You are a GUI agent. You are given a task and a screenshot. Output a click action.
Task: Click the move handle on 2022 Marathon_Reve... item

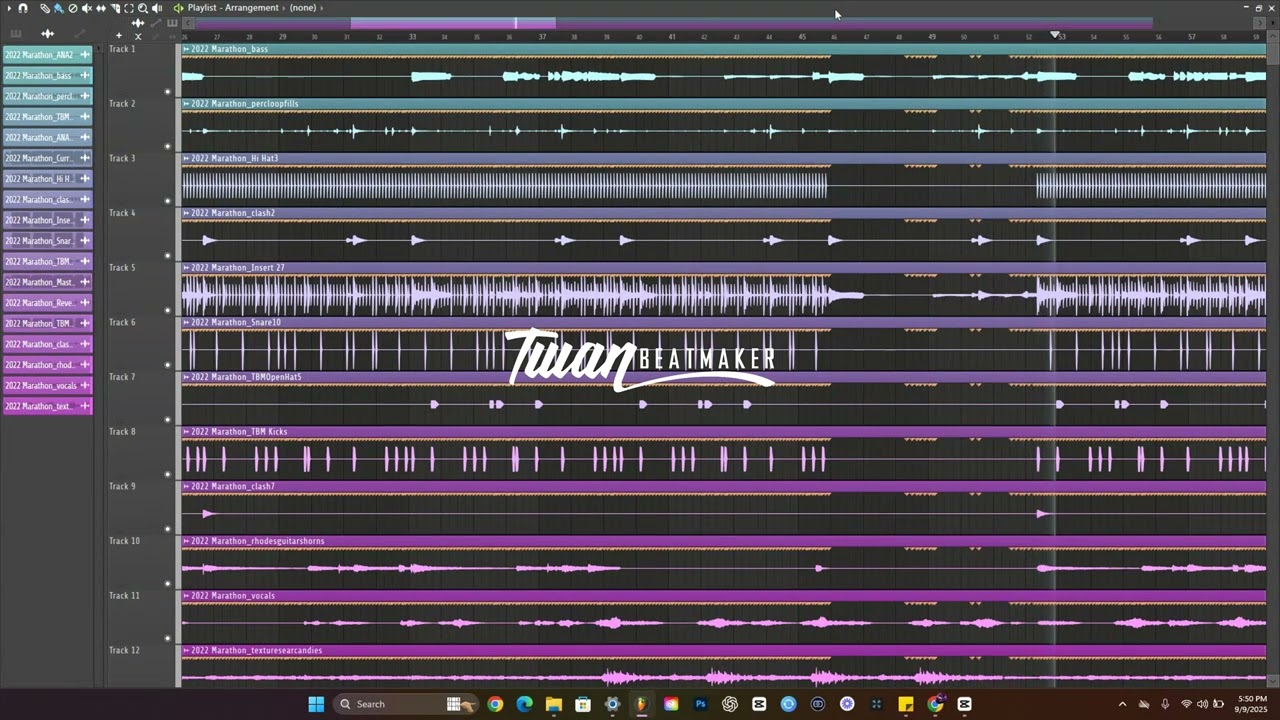point(85,303)
